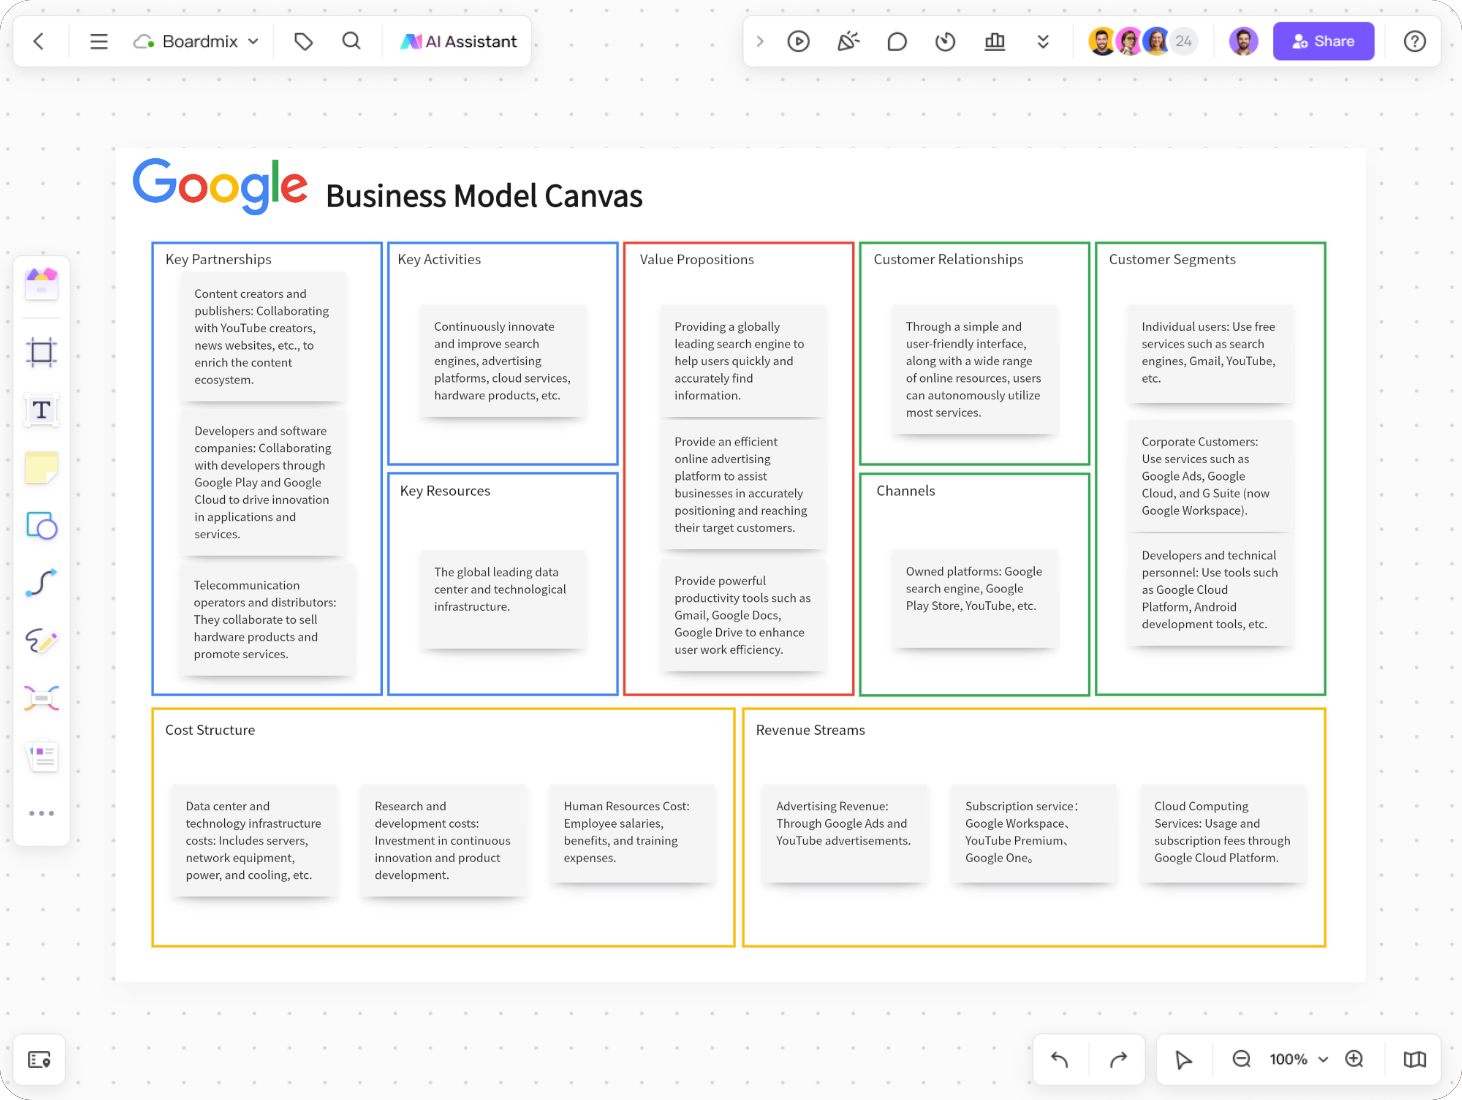
Task: Open the templates library icon in the left sidebar
Action: point(42,284)
